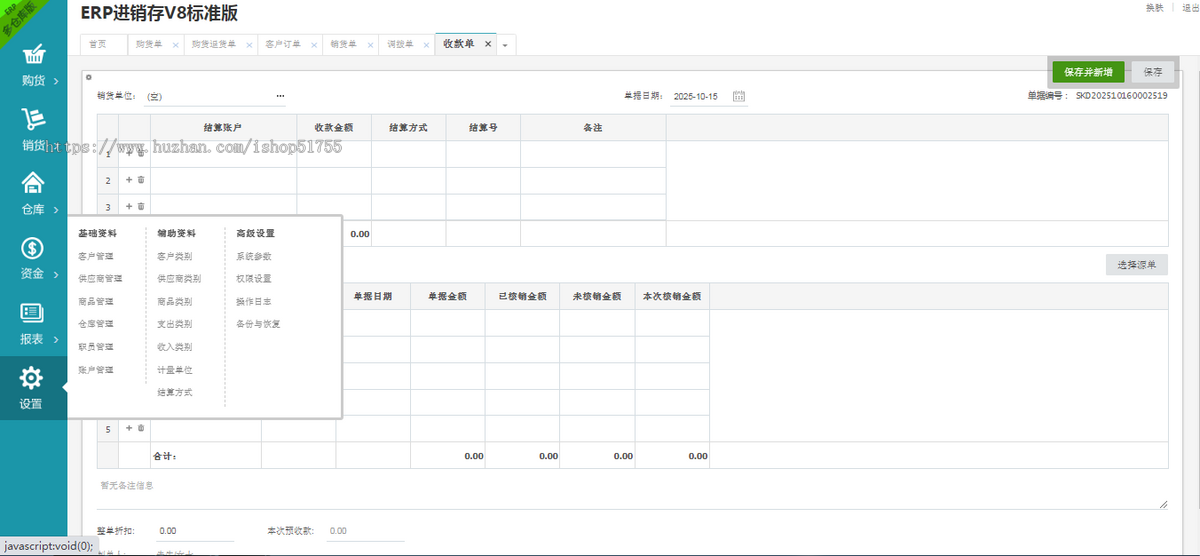Switch to the 购货退货单 tab
Viewport: 1200px width, 556px height.
pyautogui.click(x=213, y=45)
